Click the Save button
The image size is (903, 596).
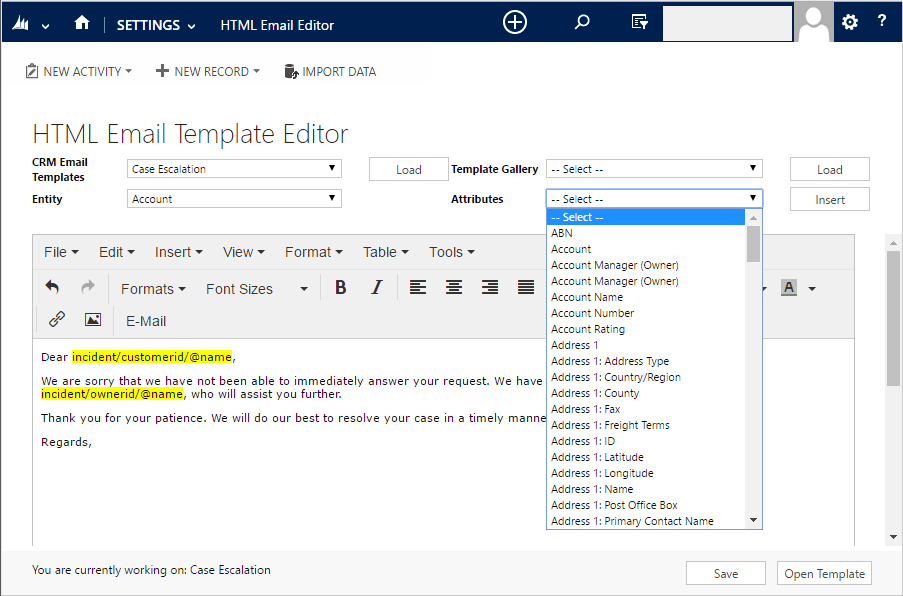click(725, 572)
